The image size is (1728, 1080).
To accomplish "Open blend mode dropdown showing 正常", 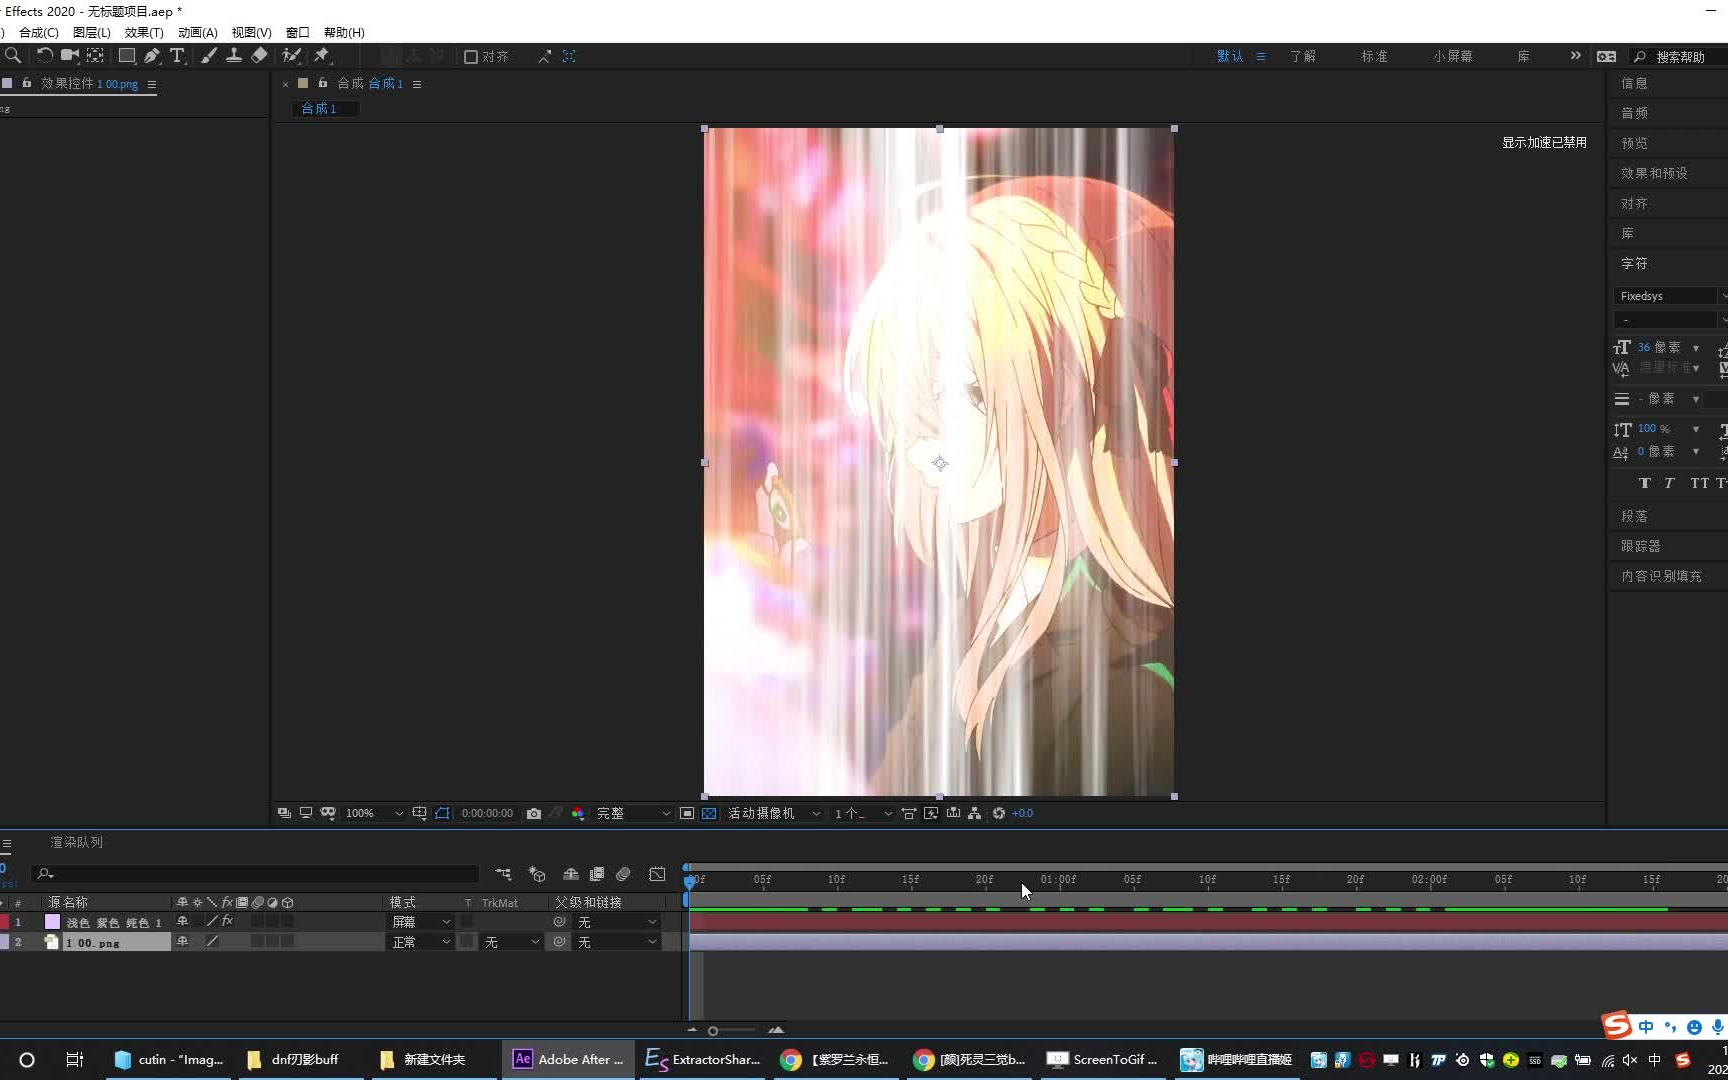I will point(420,942).
